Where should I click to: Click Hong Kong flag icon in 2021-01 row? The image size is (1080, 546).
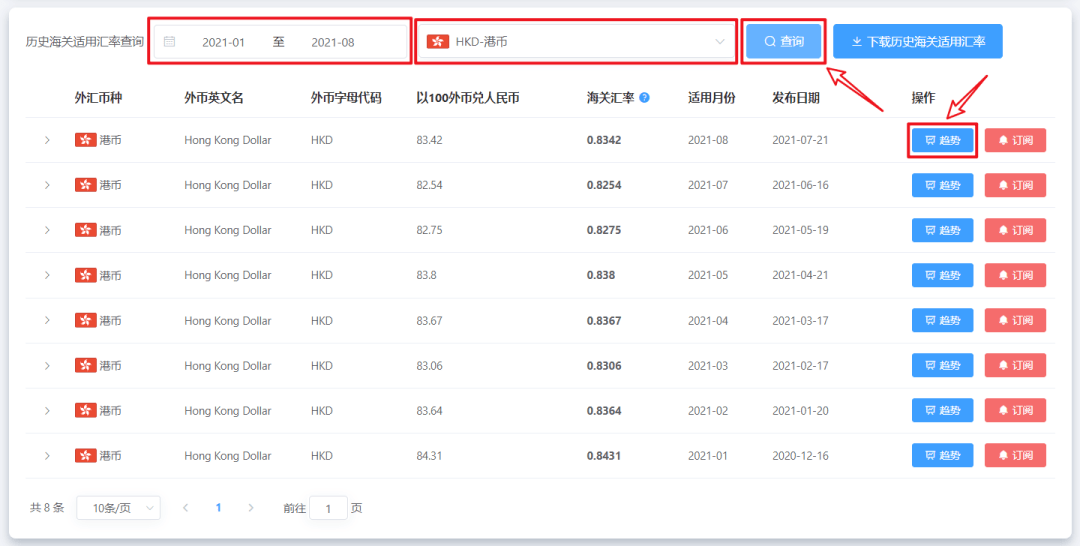[x=85, y=455]
